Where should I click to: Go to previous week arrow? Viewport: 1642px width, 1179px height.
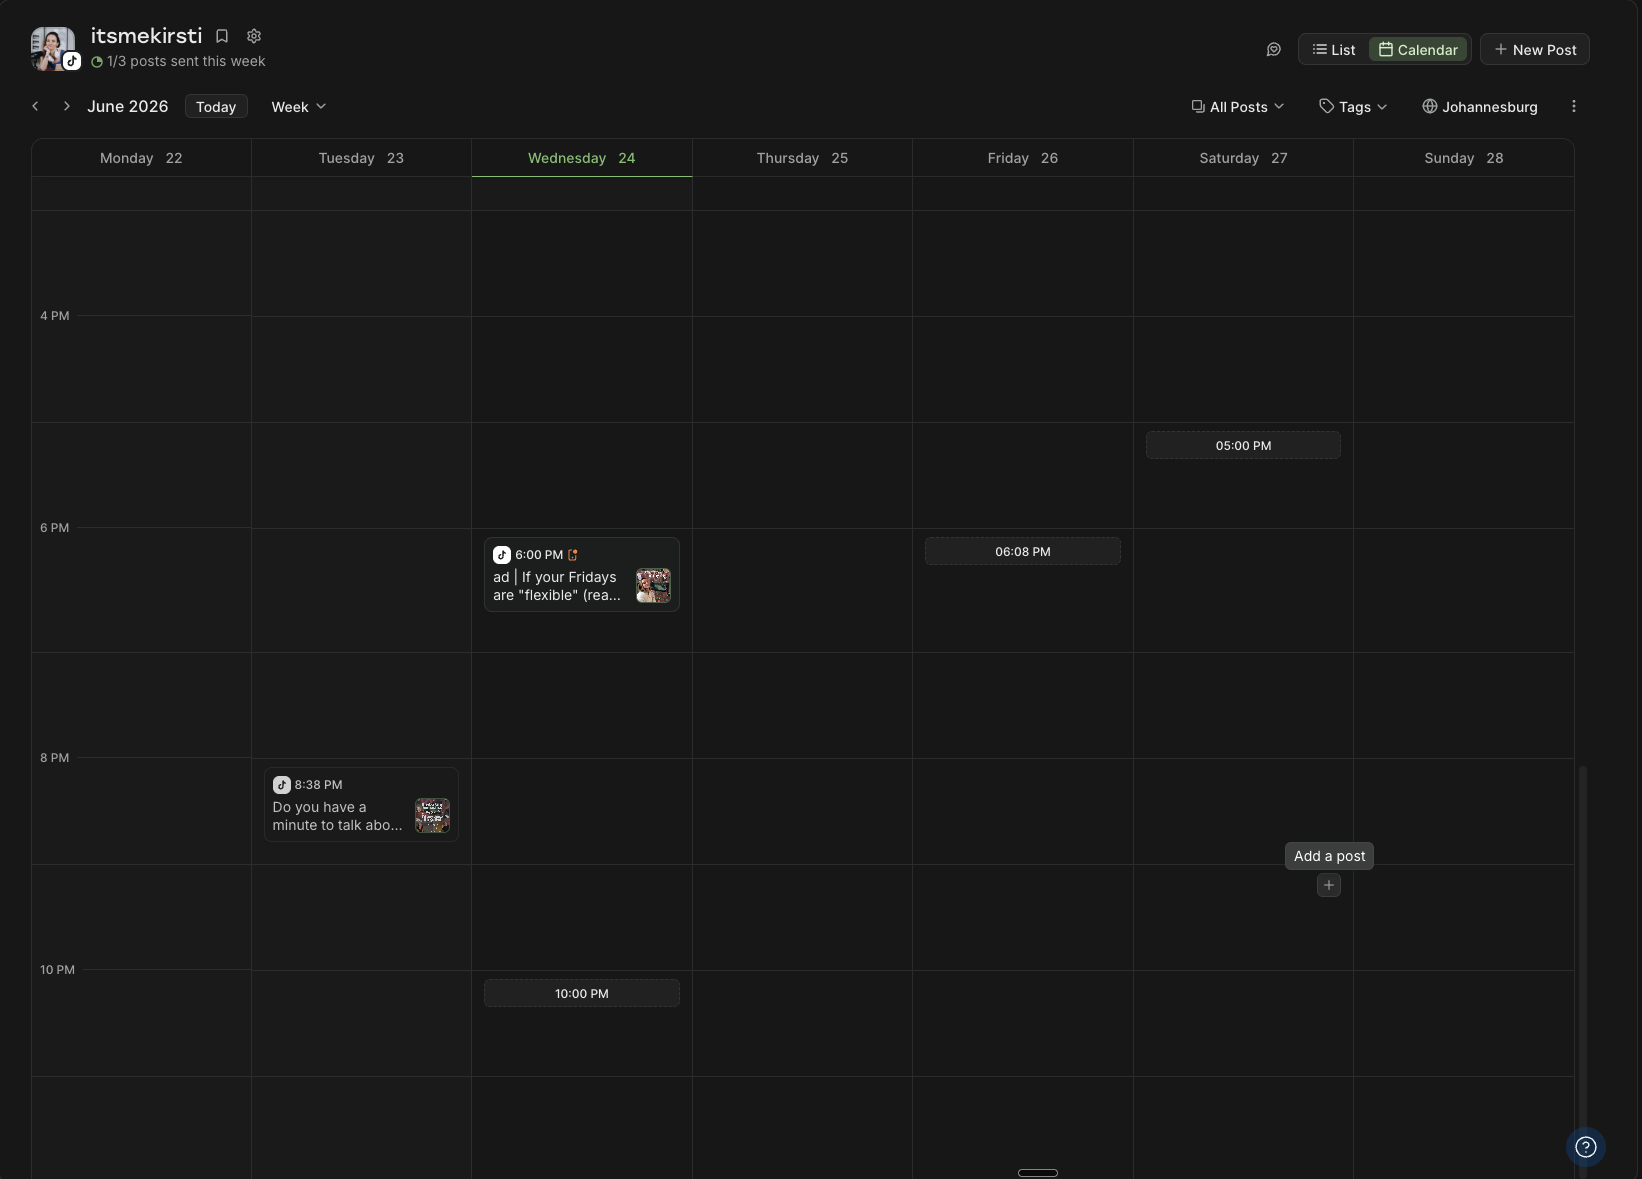point(36,106)
